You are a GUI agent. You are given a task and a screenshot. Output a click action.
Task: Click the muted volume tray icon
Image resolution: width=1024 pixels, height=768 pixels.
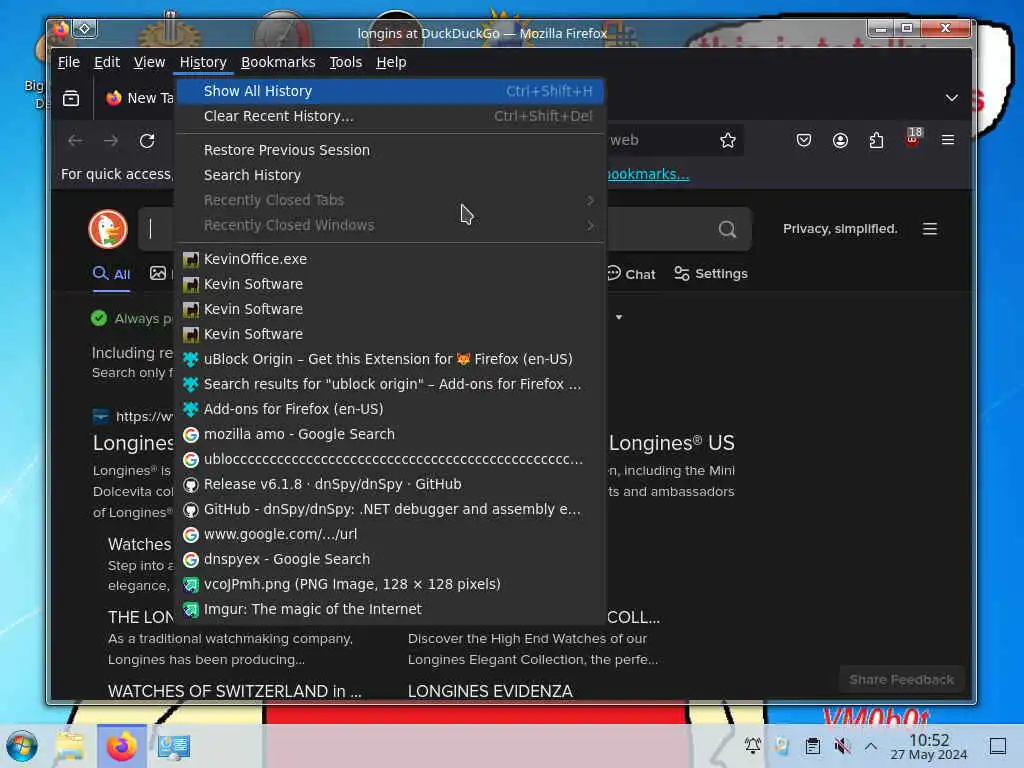pyautogui.click(x=842, y=746)
